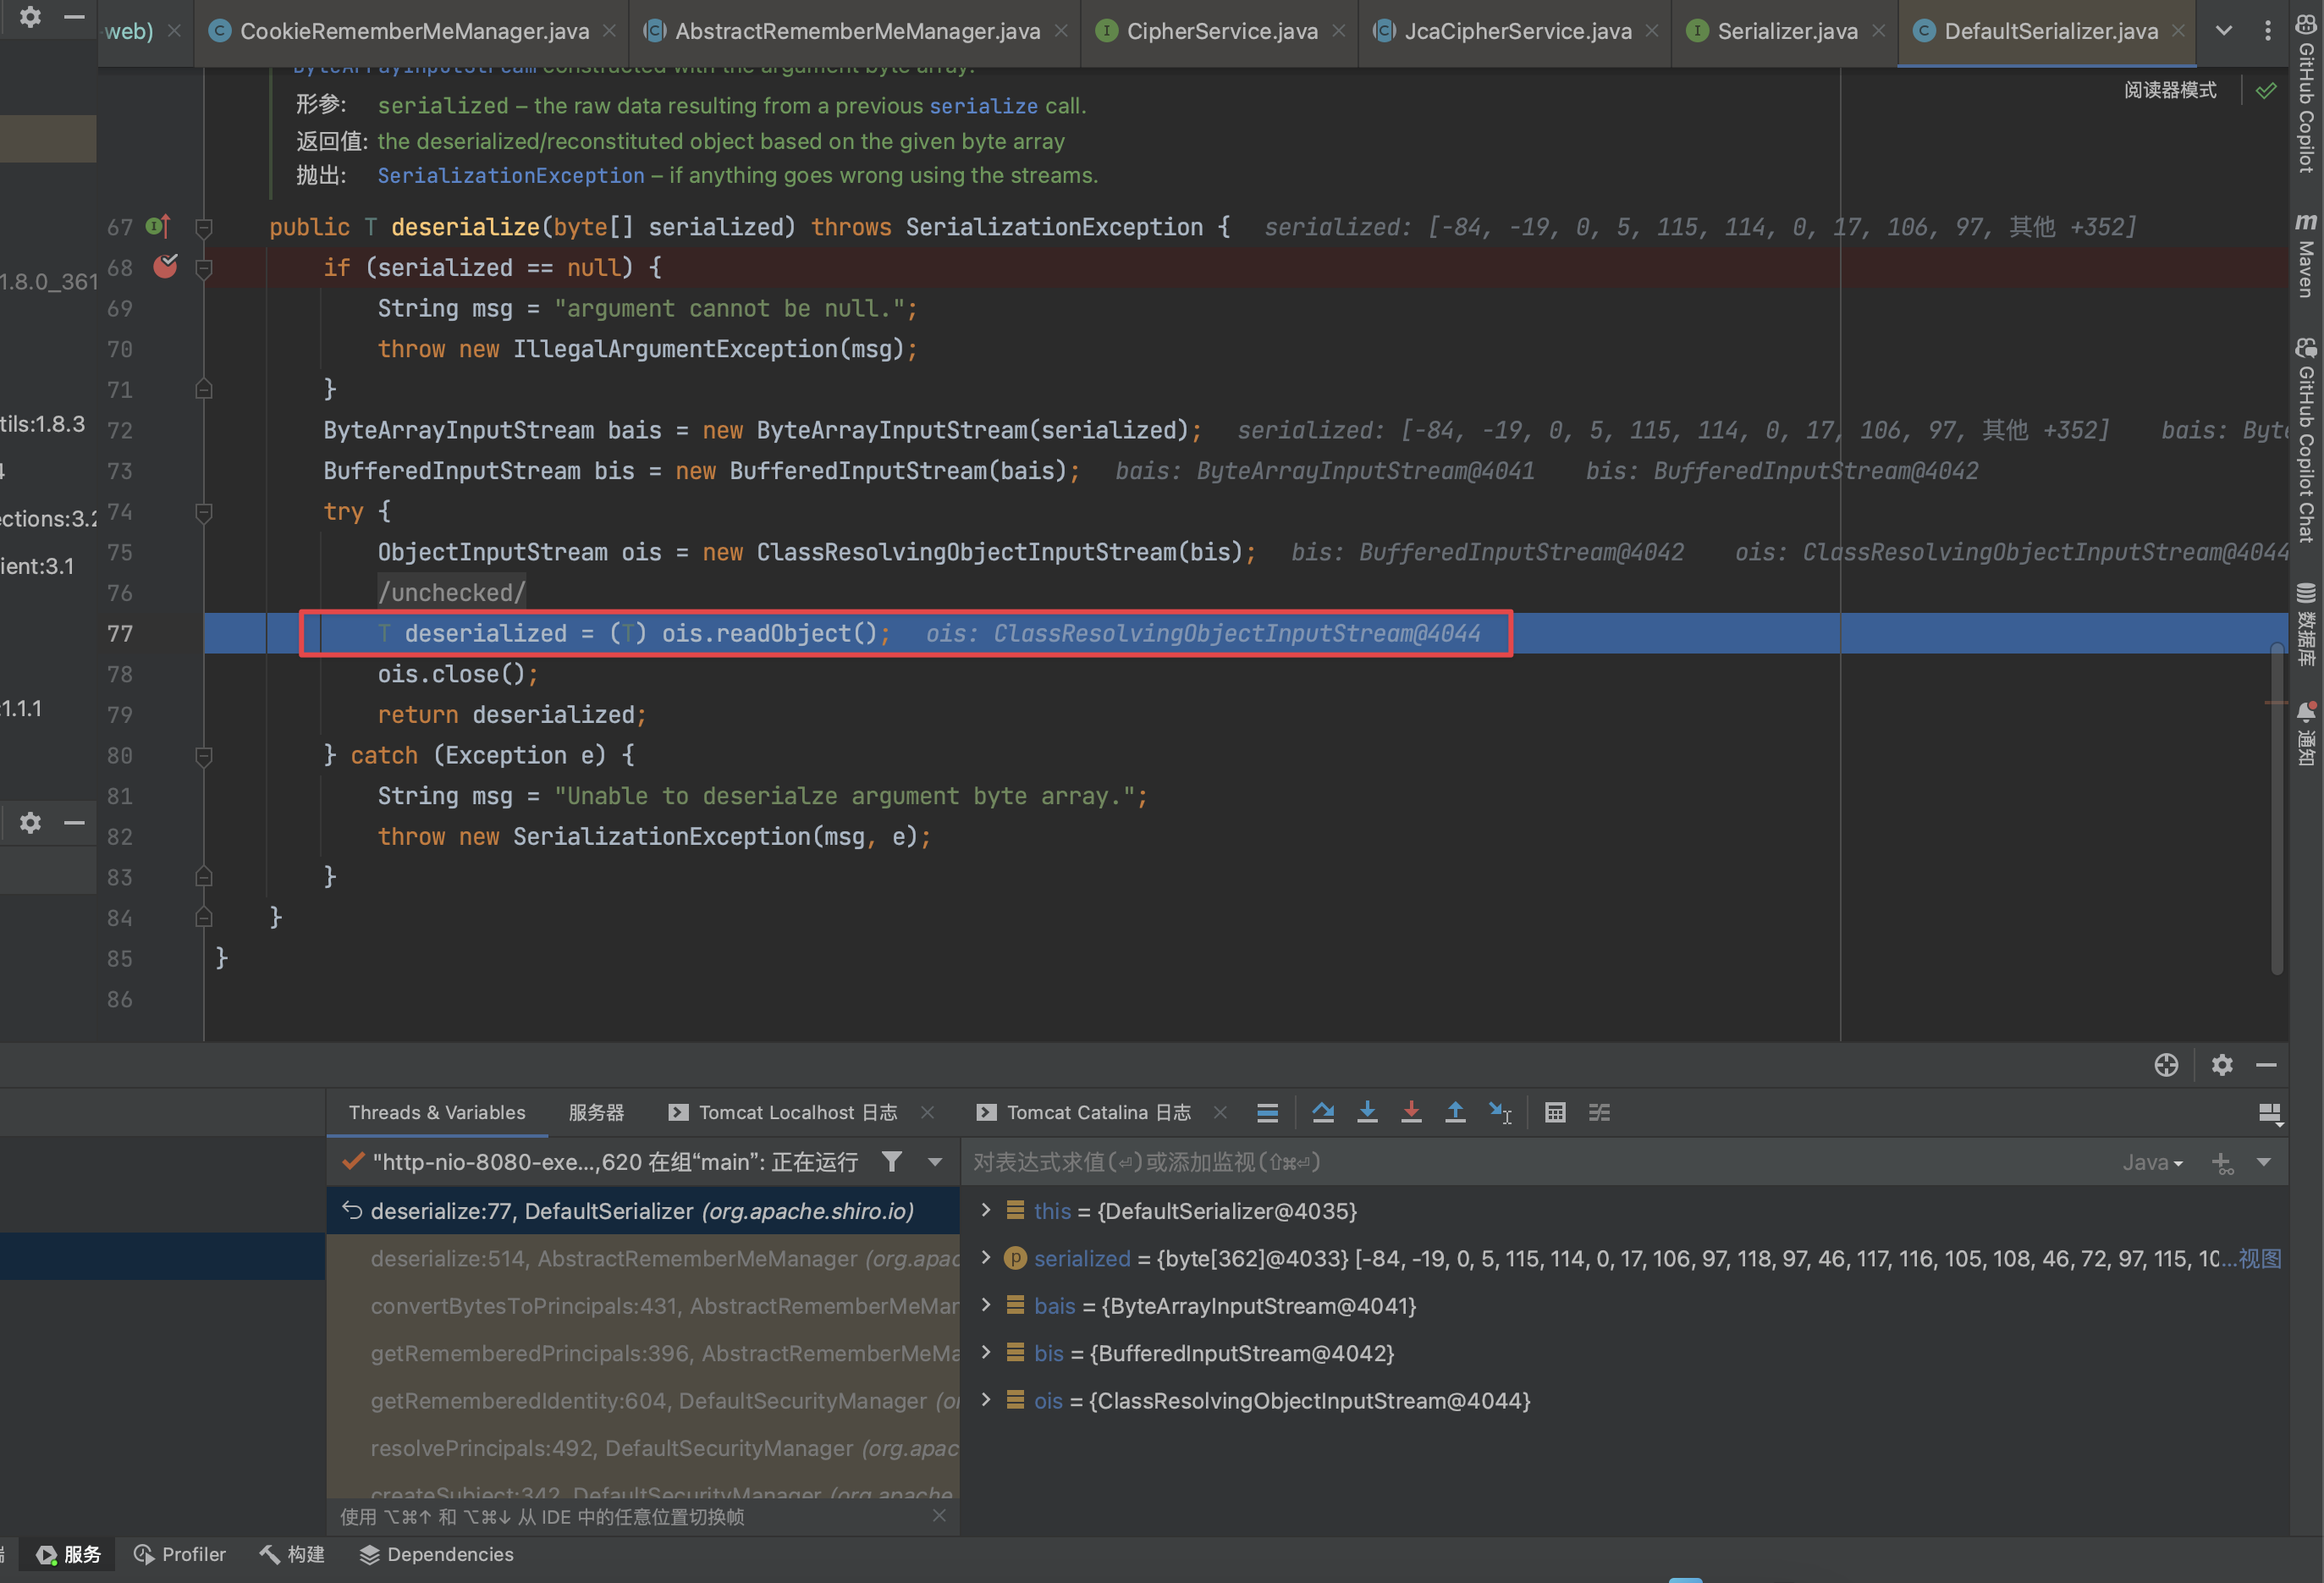Image resolution: width=2324 pixels, height=1583 pixels.
Task: Click lower-left panel gear icon
Action: click(30, 822)
